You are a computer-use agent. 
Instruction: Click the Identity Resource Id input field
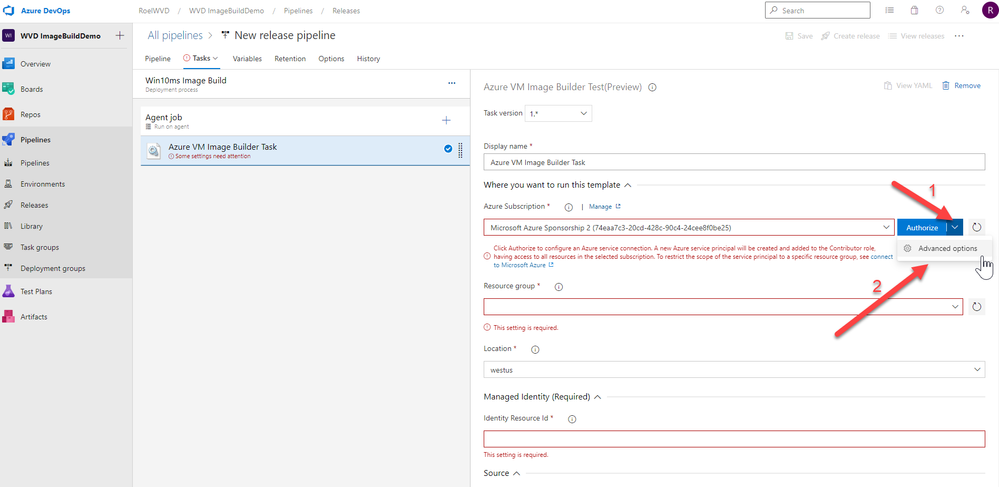734,439
